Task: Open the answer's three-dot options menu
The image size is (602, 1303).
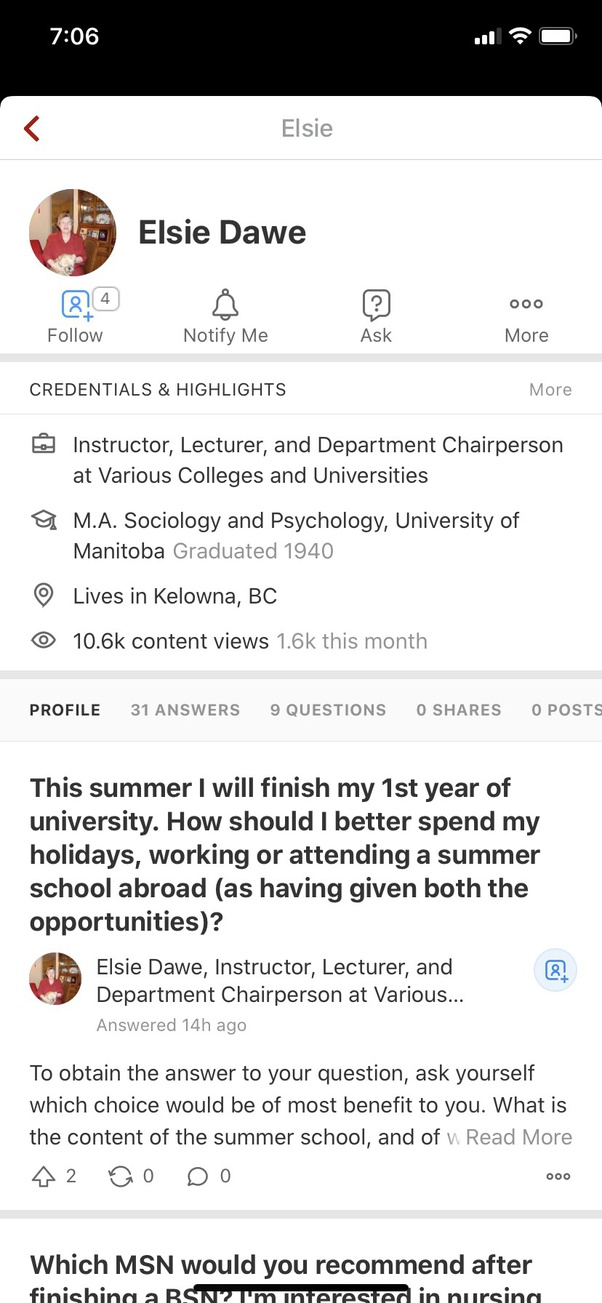Action: 558,1176
